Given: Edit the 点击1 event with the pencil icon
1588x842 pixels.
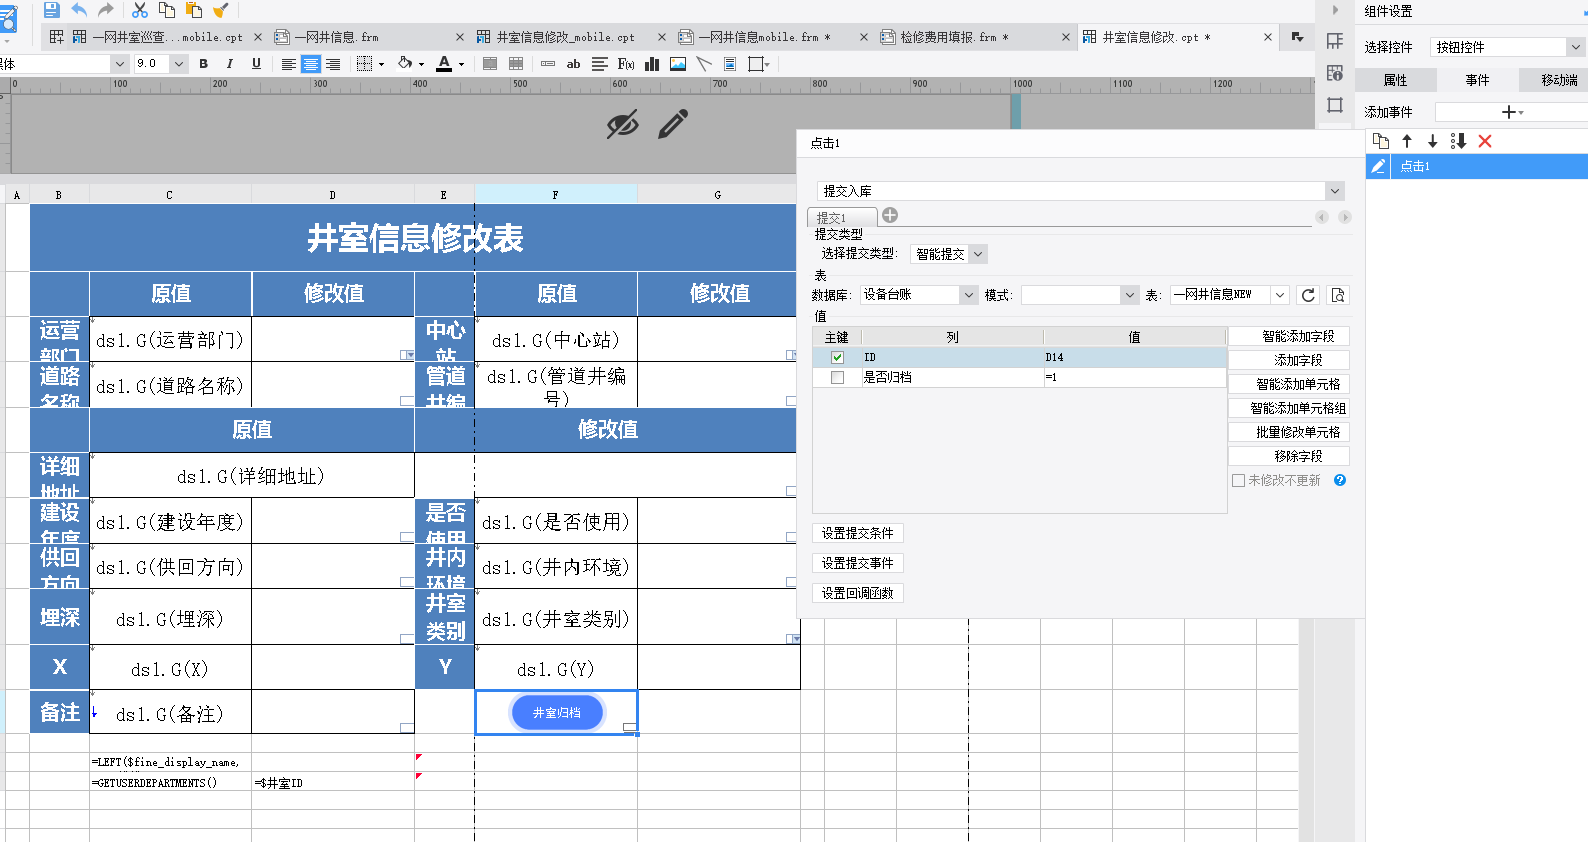Looking at the screenshot, I should pyautogui.click(x=1378, y=166).
